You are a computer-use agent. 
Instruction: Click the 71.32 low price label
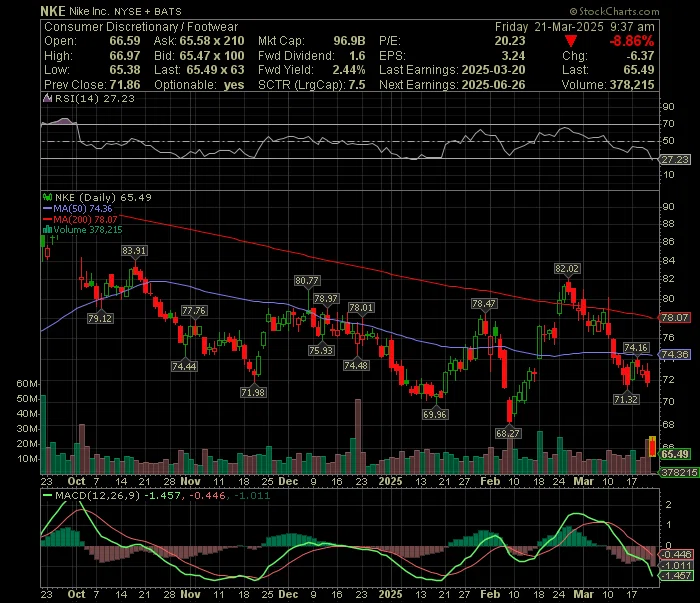coord(626,399)
